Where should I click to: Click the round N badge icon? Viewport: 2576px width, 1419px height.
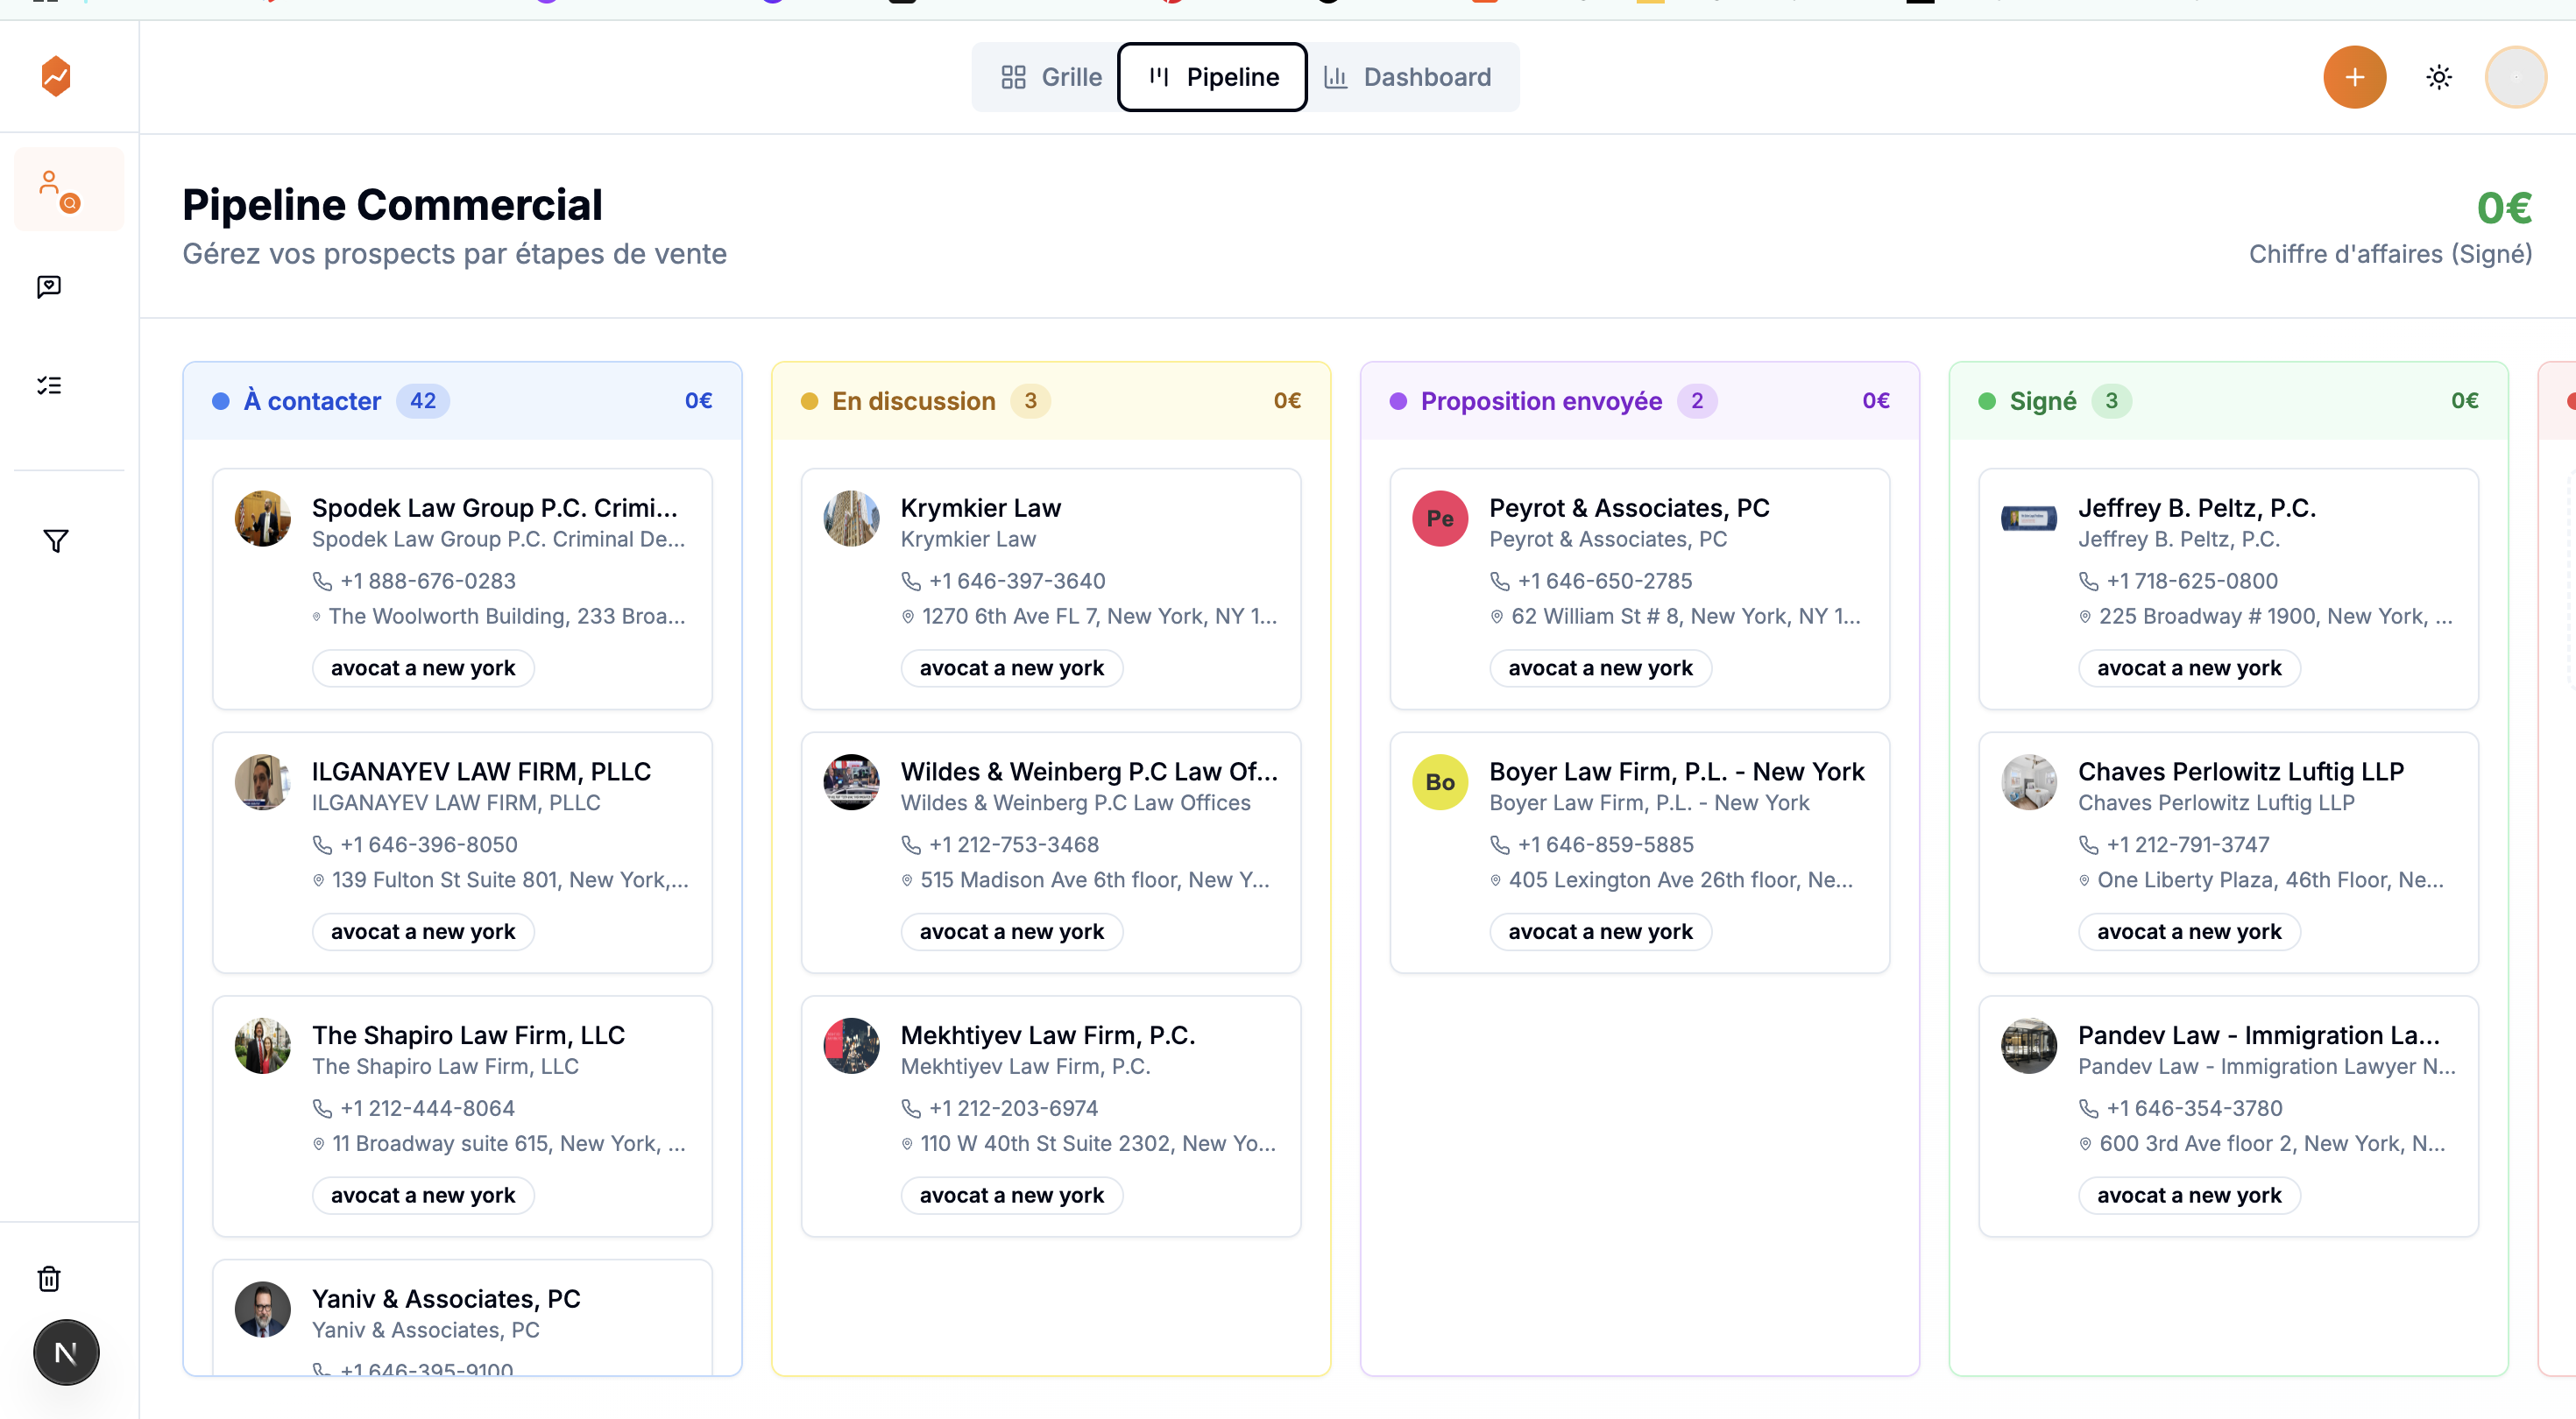tap(66, 1353)
